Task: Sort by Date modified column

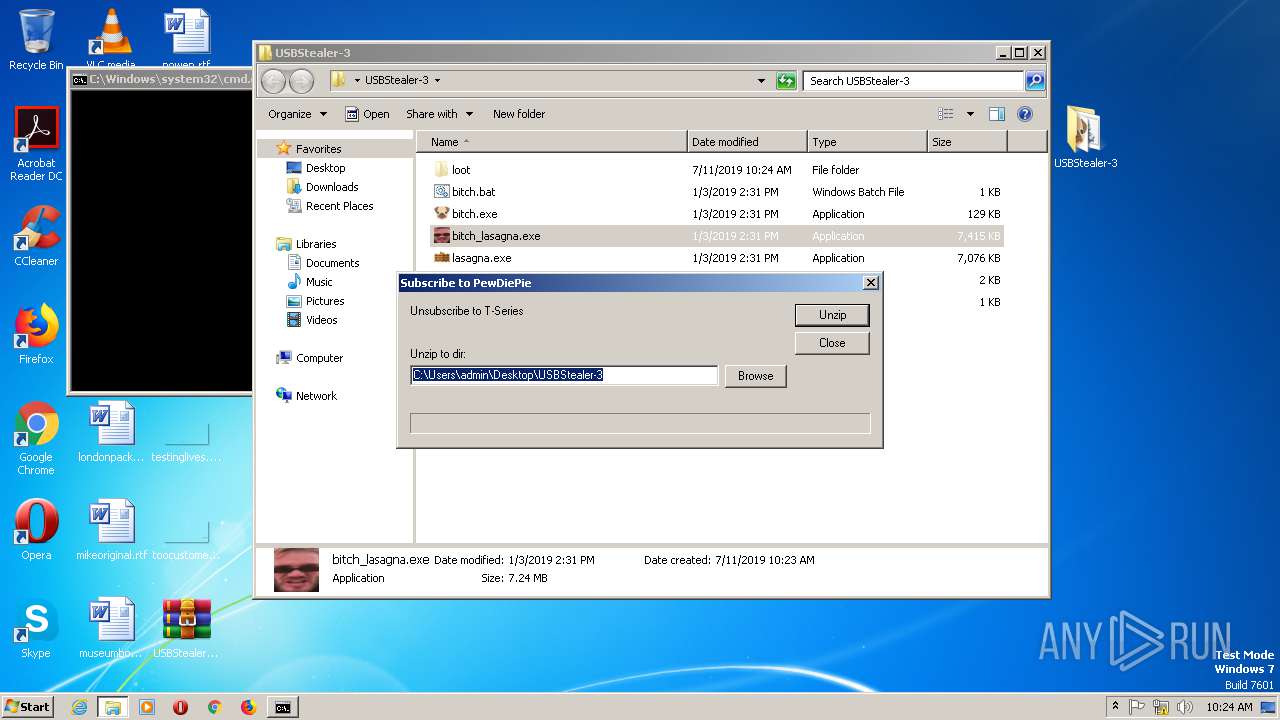Action: 747,142
